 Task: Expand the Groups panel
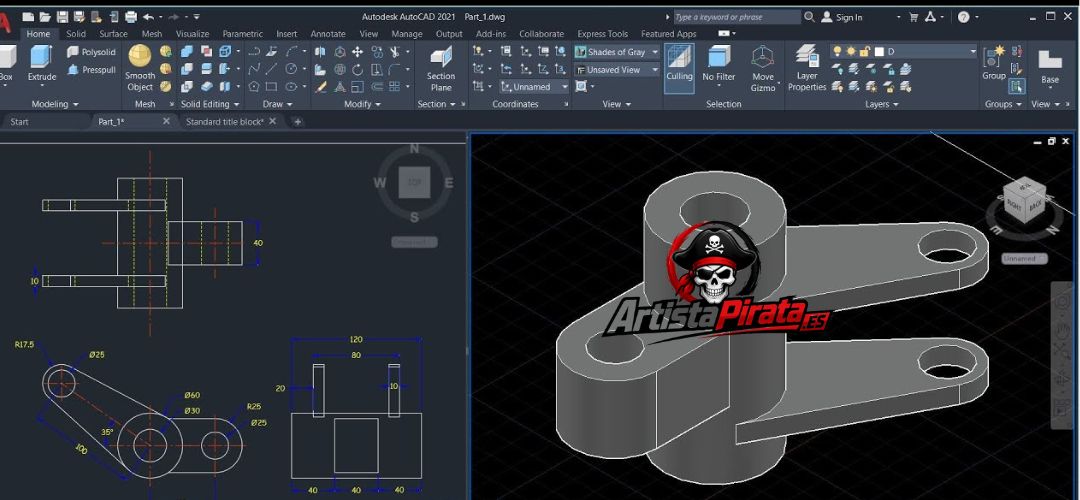point(1003,104)
